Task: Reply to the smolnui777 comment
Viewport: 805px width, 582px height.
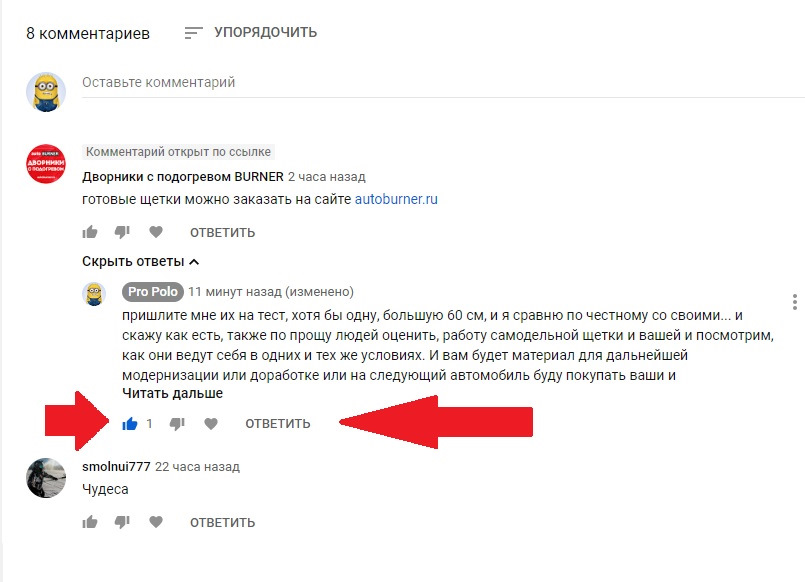Action: coord(222,522)
